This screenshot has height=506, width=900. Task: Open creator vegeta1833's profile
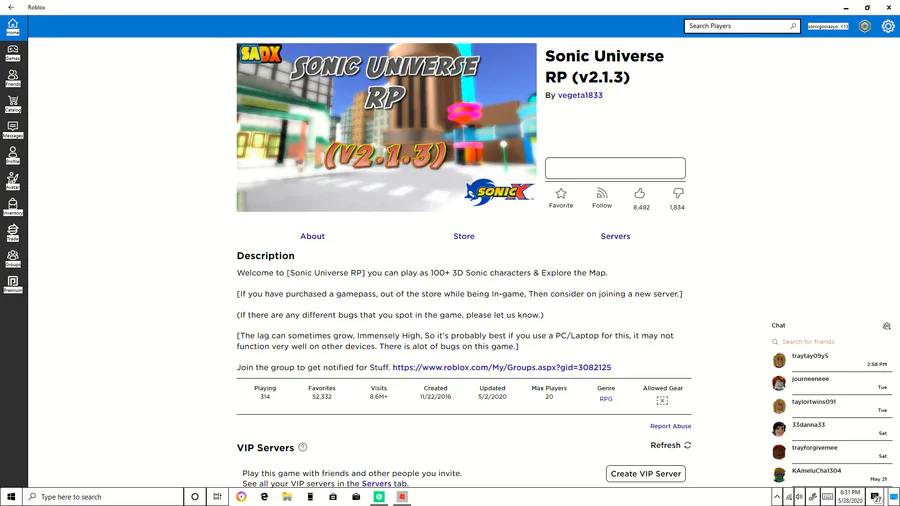coord(580,95)
